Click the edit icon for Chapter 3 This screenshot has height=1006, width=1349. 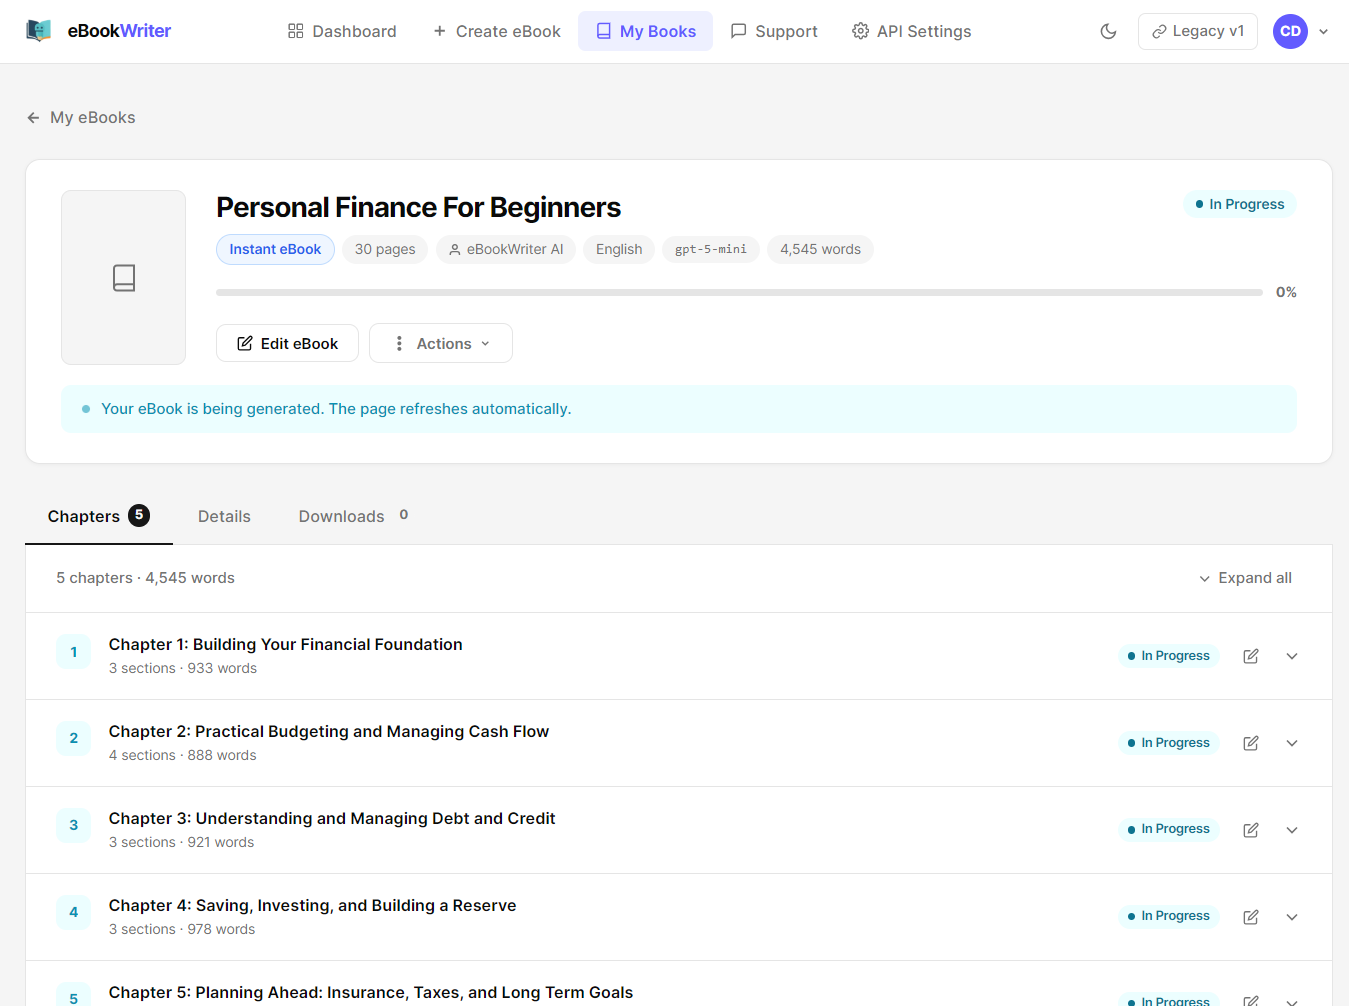(x=1251, y=830)
